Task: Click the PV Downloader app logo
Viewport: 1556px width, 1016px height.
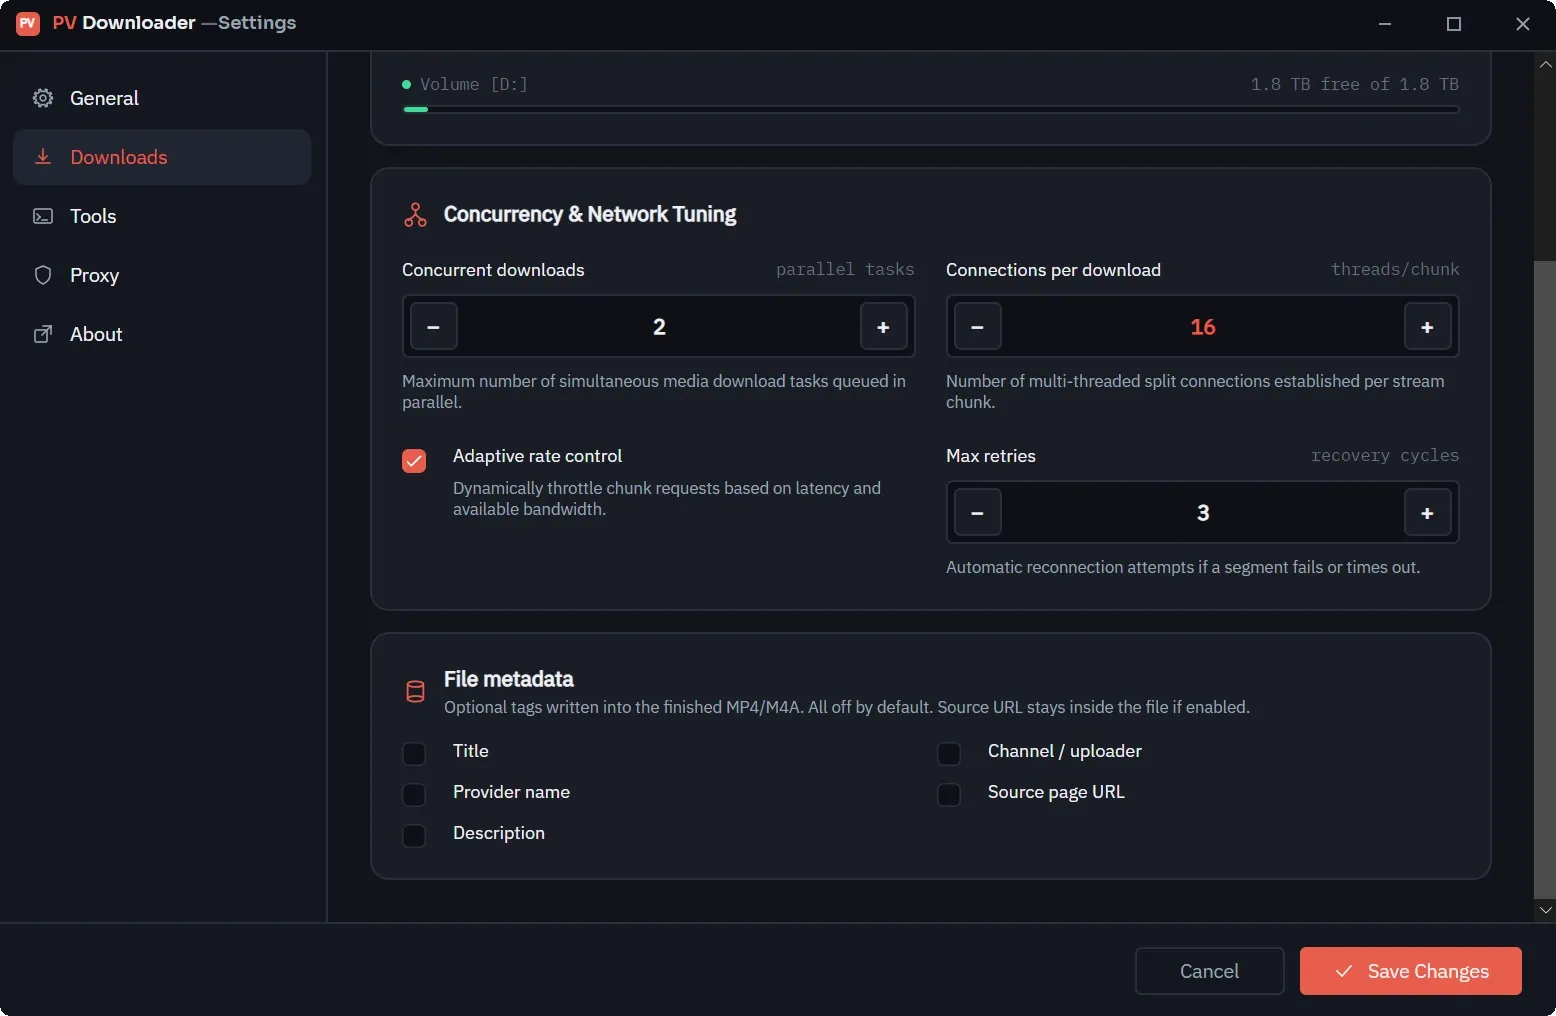Action: click(x=28, y=23)
